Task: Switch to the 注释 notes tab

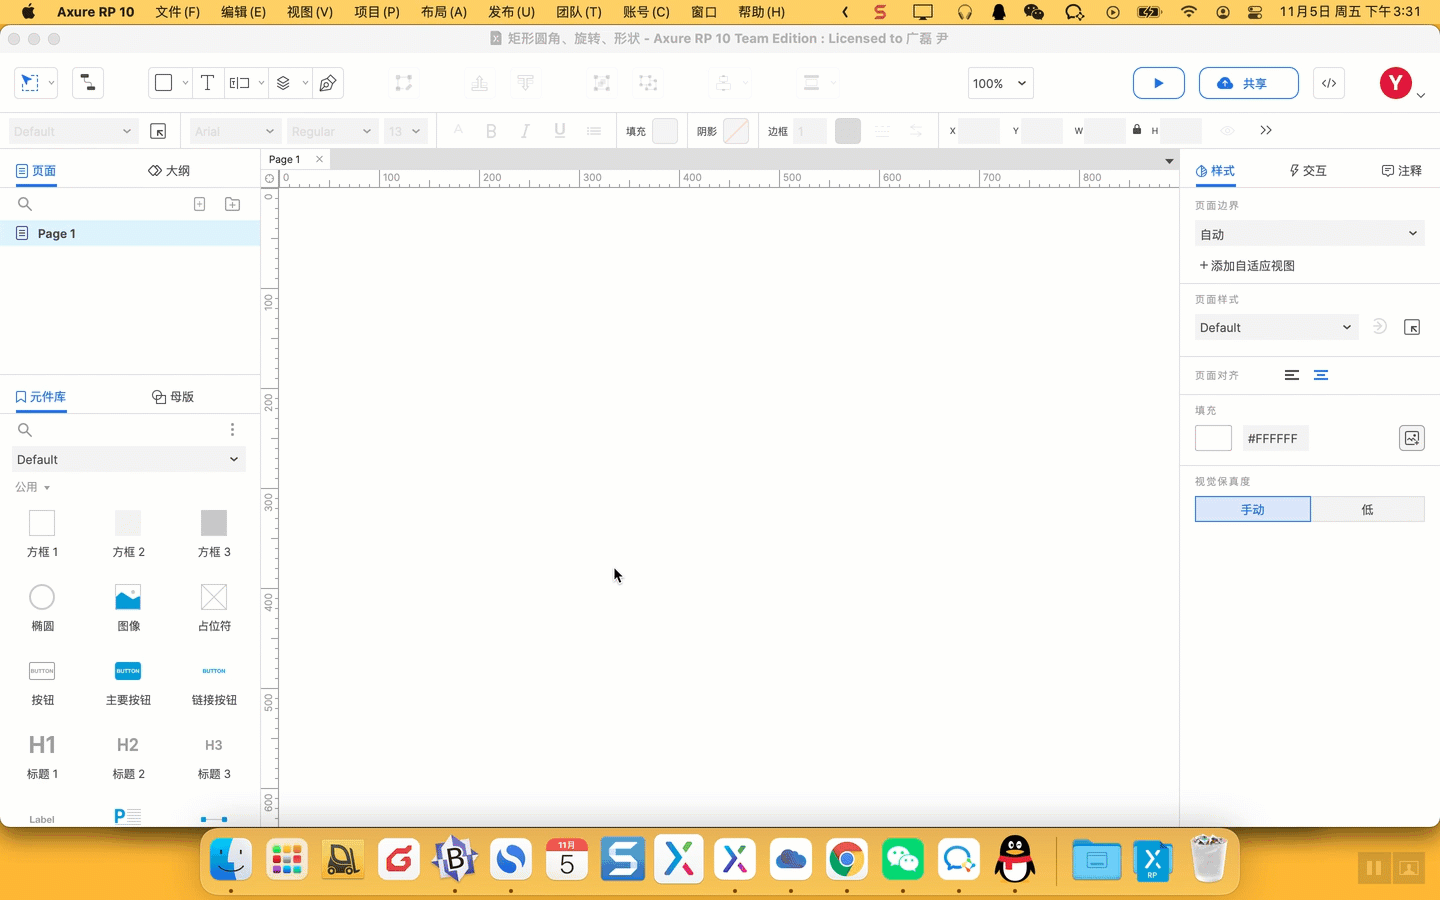Action: point(1402,171)
